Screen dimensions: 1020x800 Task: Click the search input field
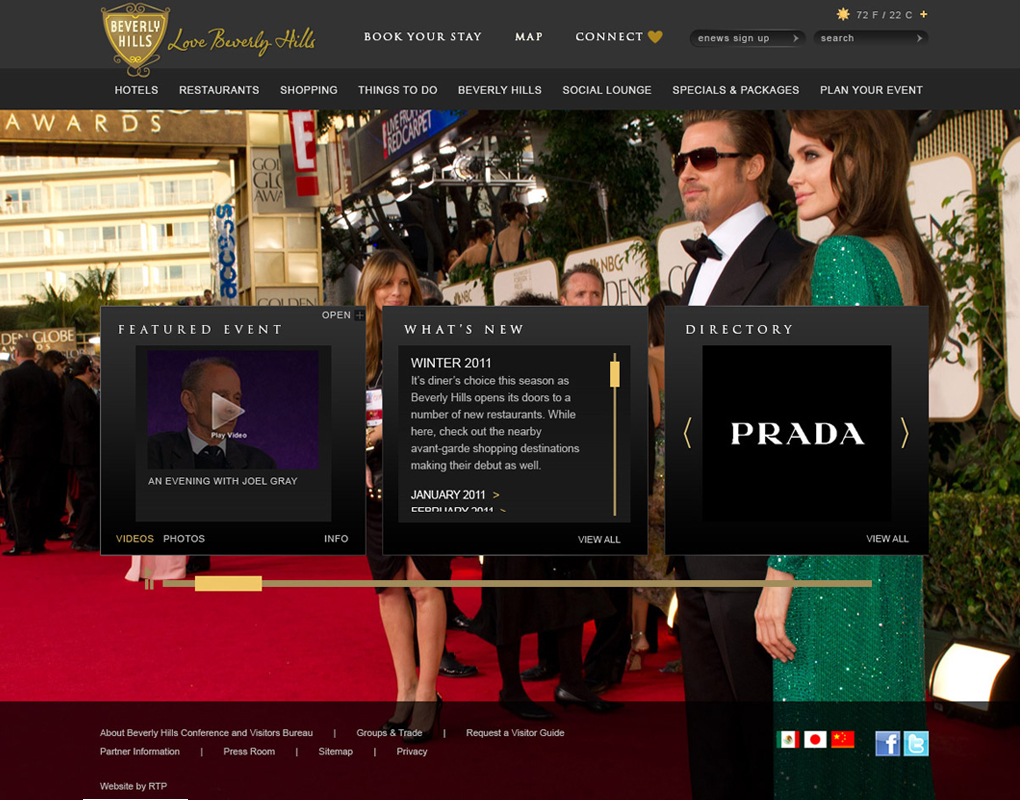click(870, 38)
